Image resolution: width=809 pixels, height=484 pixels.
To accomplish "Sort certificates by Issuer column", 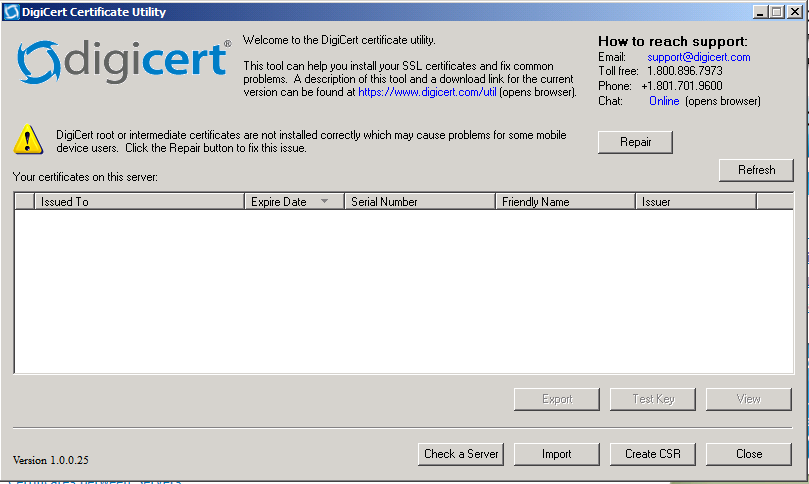I will 695,201.
